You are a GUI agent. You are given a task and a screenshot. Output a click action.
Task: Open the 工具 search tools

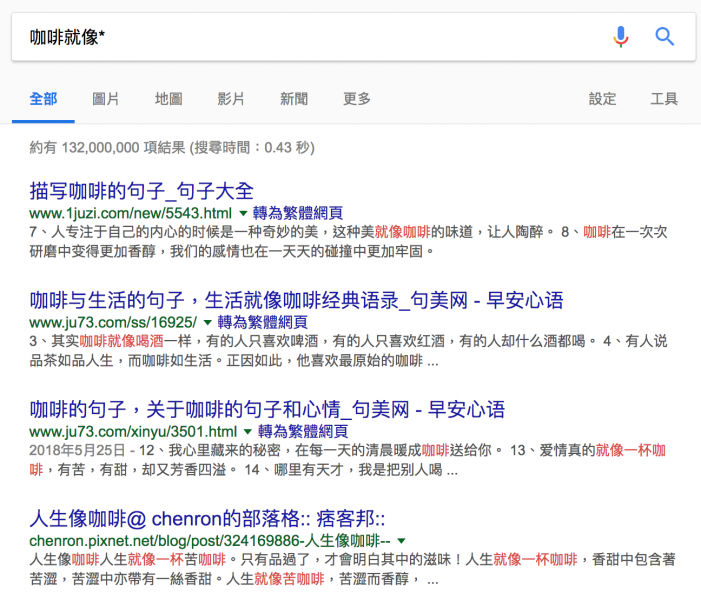pos(664,99)
